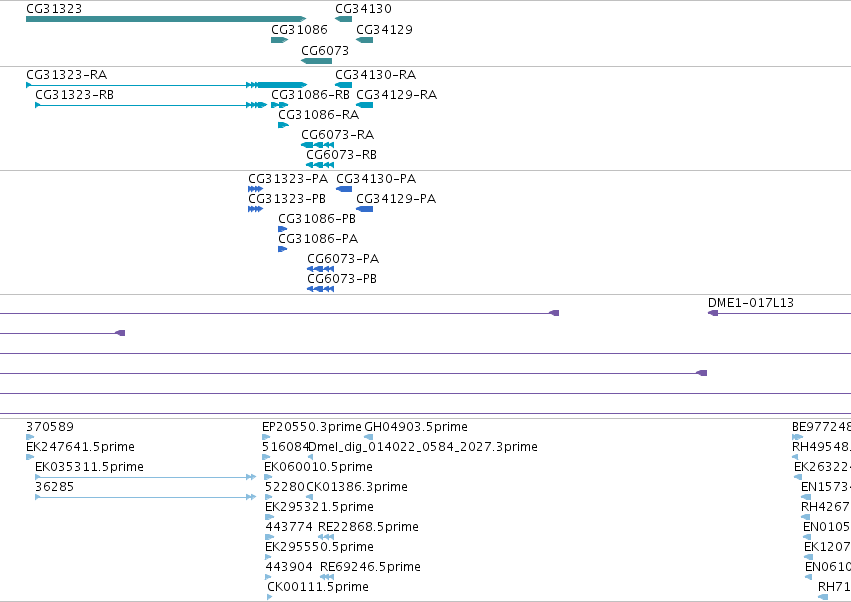Select the EP20550.3prime EST label
The height and width of the screenshot is (602, 851).
[312, 427]
